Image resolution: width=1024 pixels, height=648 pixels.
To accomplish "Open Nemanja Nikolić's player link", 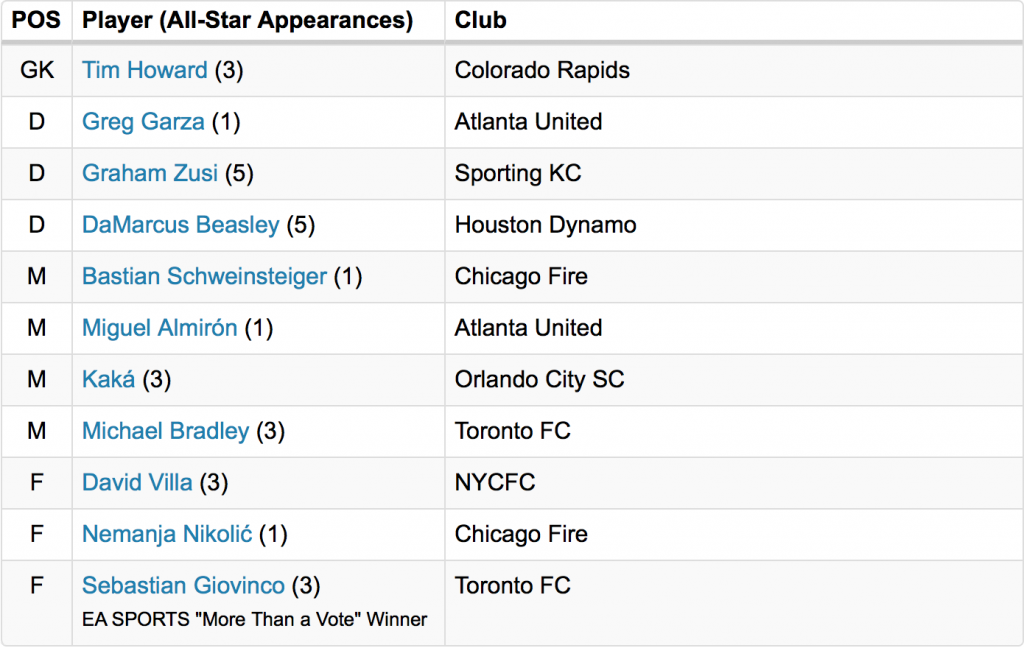I will 167,534.
